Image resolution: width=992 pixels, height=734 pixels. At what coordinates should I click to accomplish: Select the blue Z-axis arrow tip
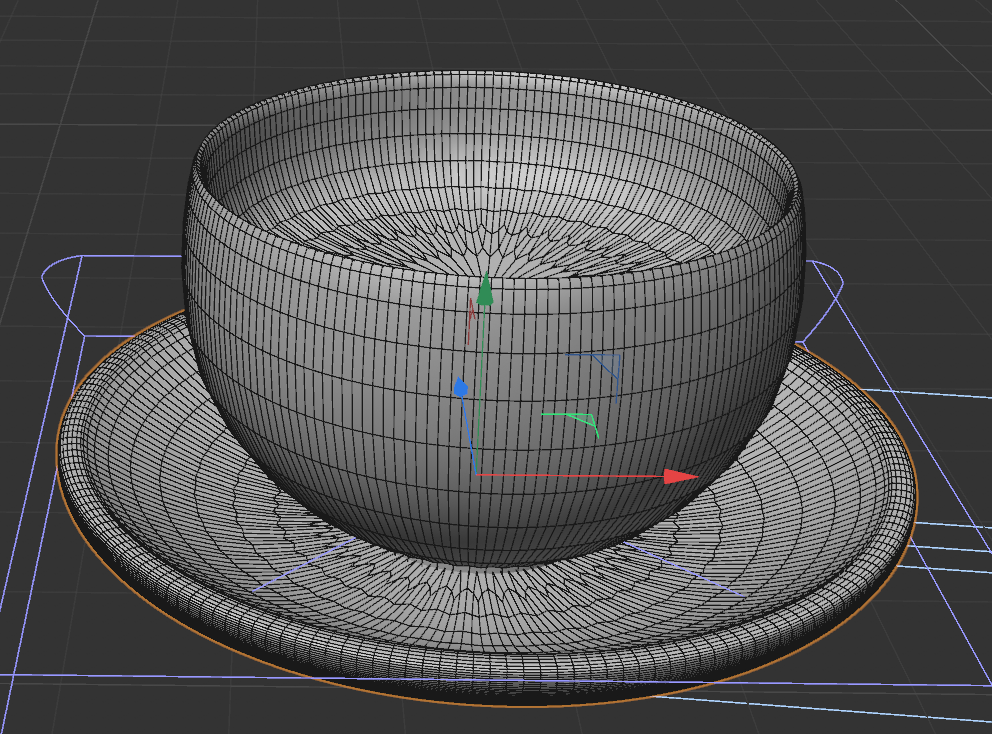pyautogui.click(x=461, y=388)
